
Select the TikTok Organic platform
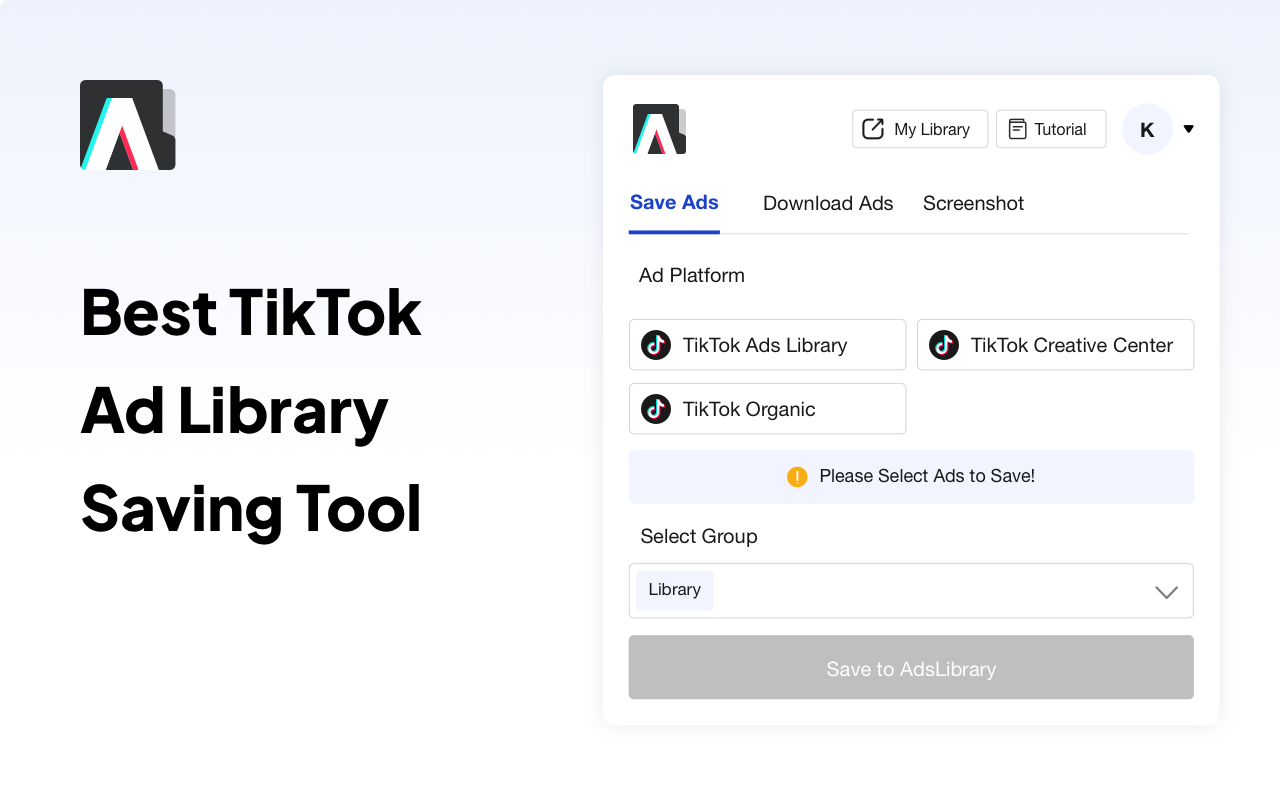click(x=767, y=409)
